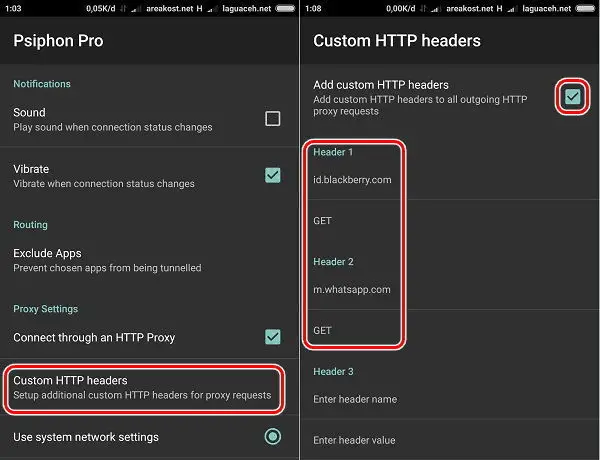Edit Header 1 name id.blackberry.com
Image resolution: width=600 pixels, height=460 pixels.
point(450,180)
